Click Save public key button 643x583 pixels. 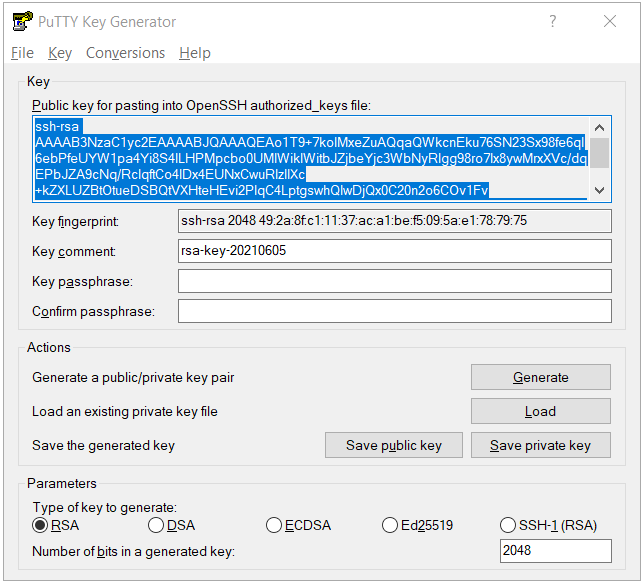pyautogui.click(x=394, y=445)
